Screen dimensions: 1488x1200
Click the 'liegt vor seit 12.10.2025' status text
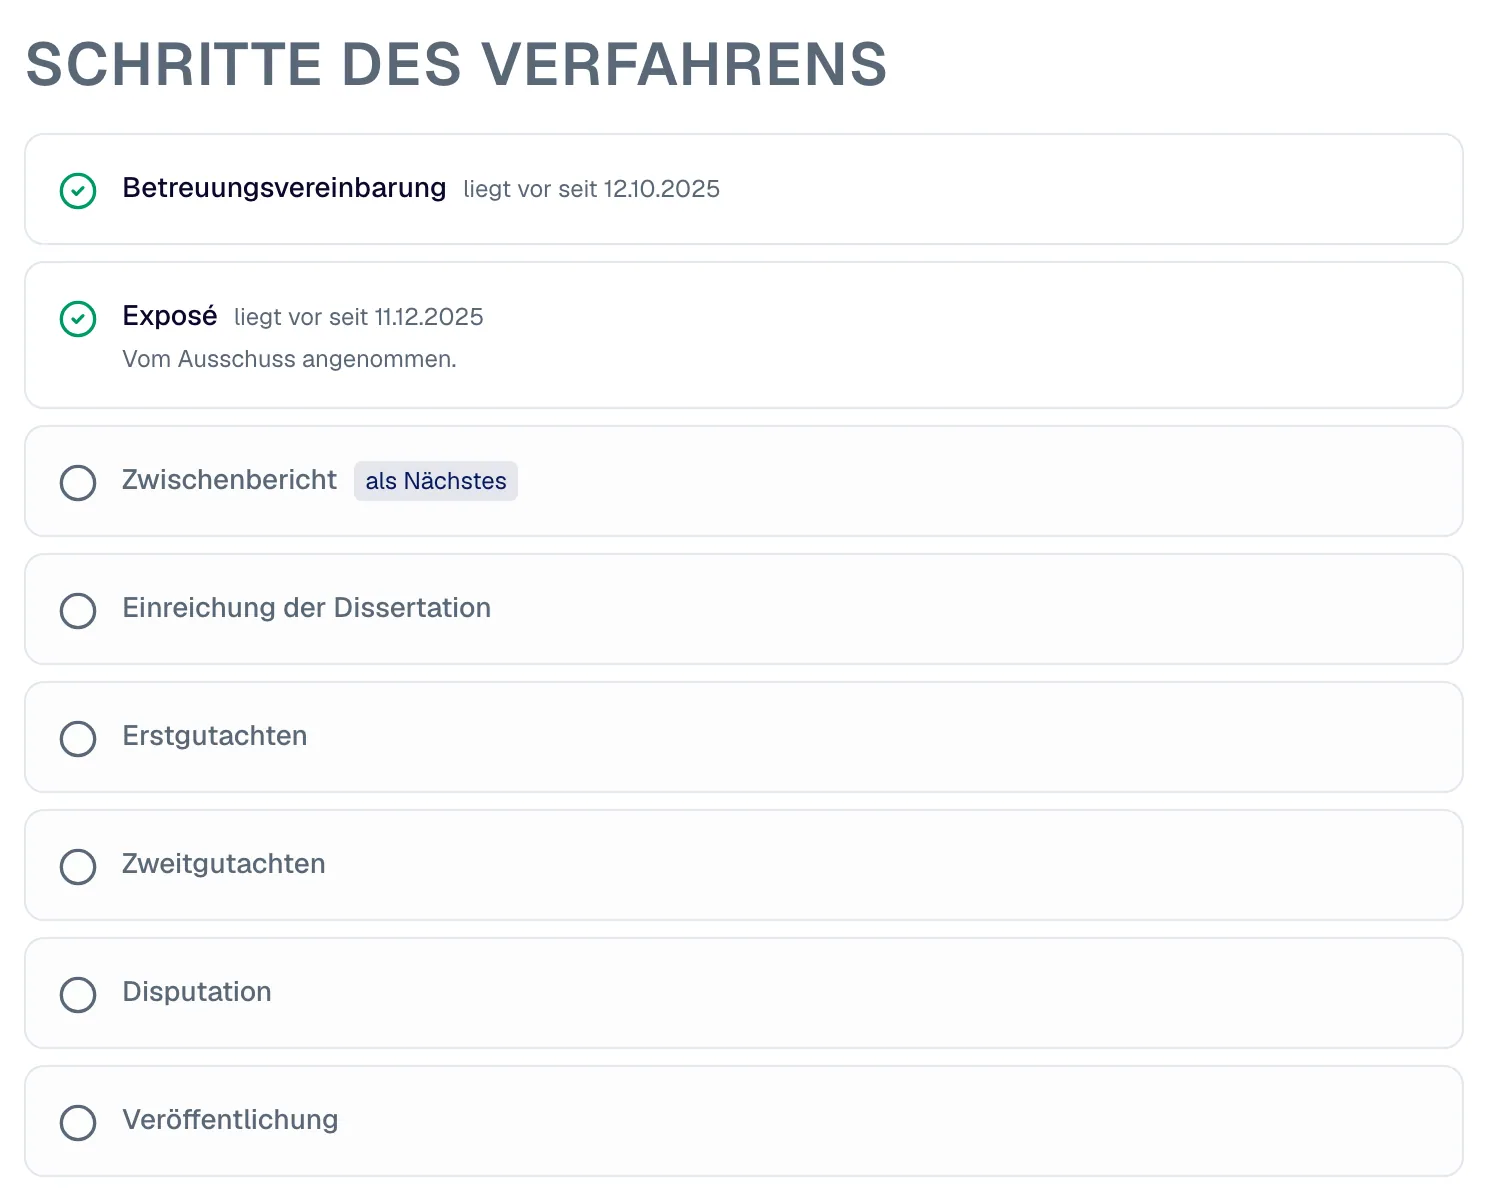pyautogui.click(x=591, y=189)
